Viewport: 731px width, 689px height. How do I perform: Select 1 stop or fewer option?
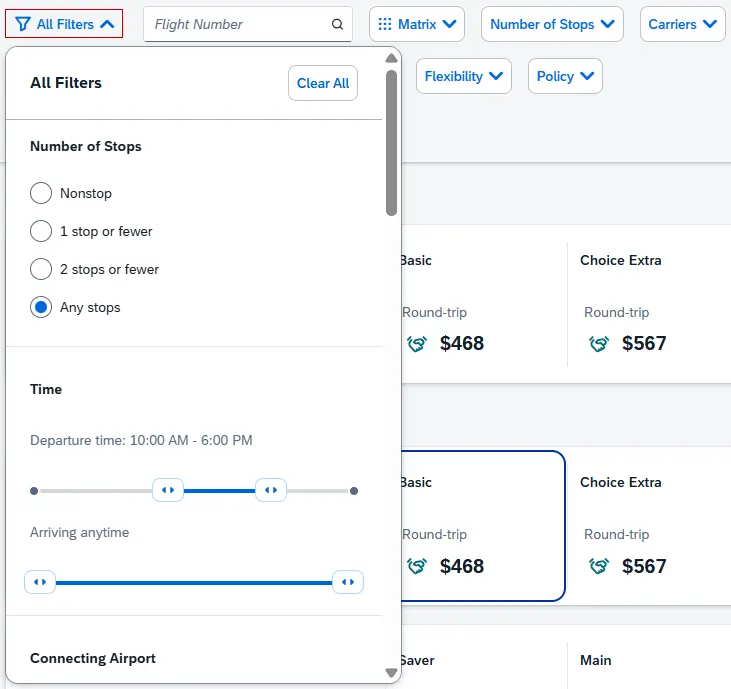point(41,231)
